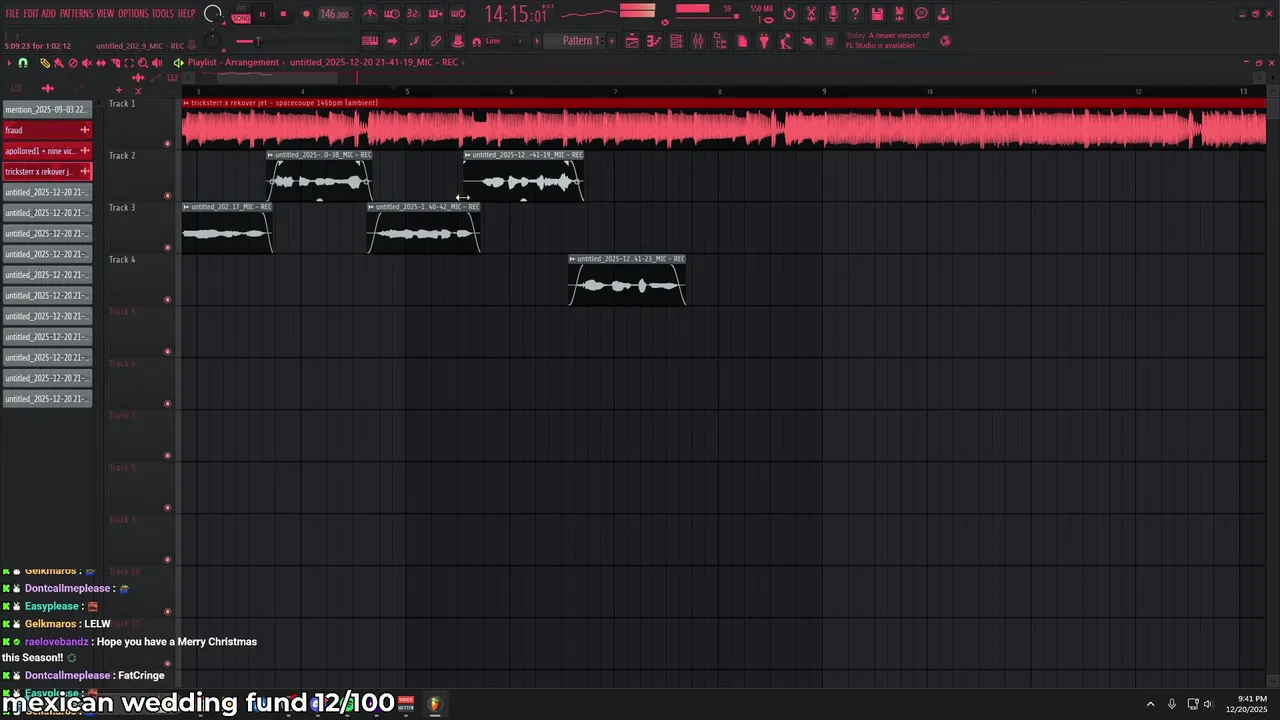Open the audio editor scissors icon

tap(811, 14)
